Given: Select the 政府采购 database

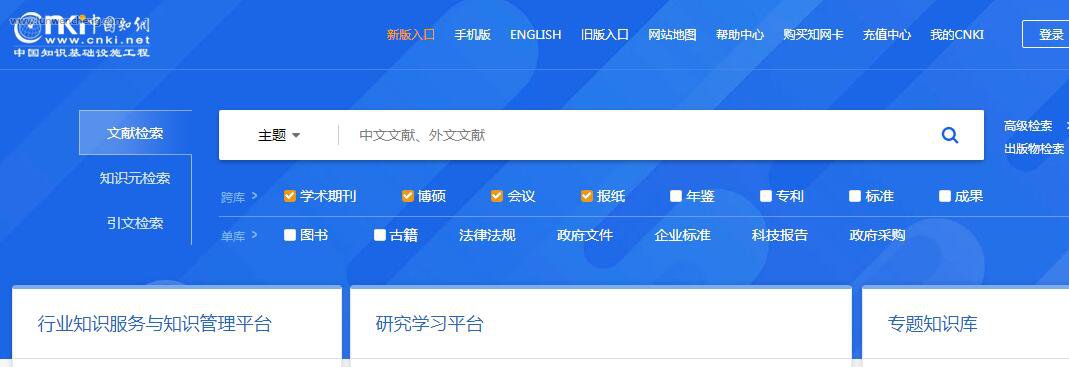Looking at the screenshot, I should coord(877,235).
